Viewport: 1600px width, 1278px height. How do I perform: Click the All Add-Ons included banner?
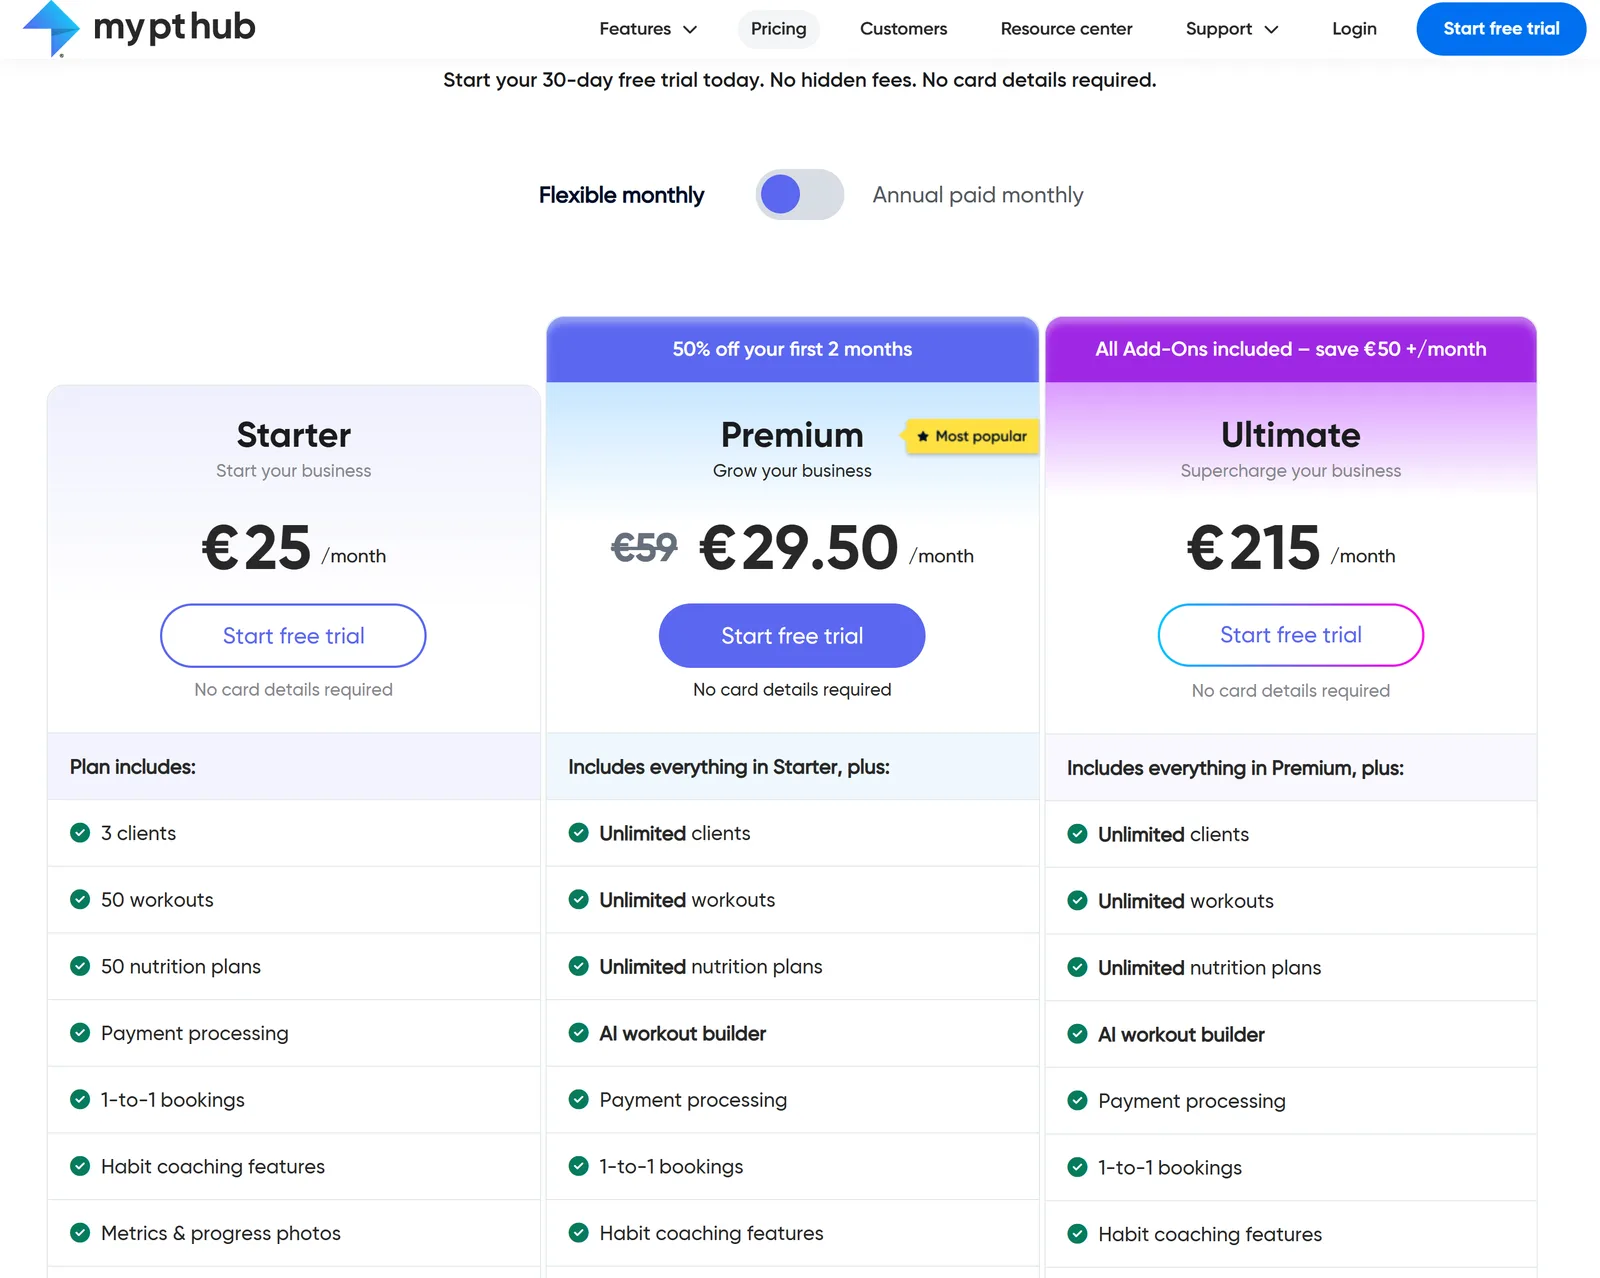(x=1290, y=349)
